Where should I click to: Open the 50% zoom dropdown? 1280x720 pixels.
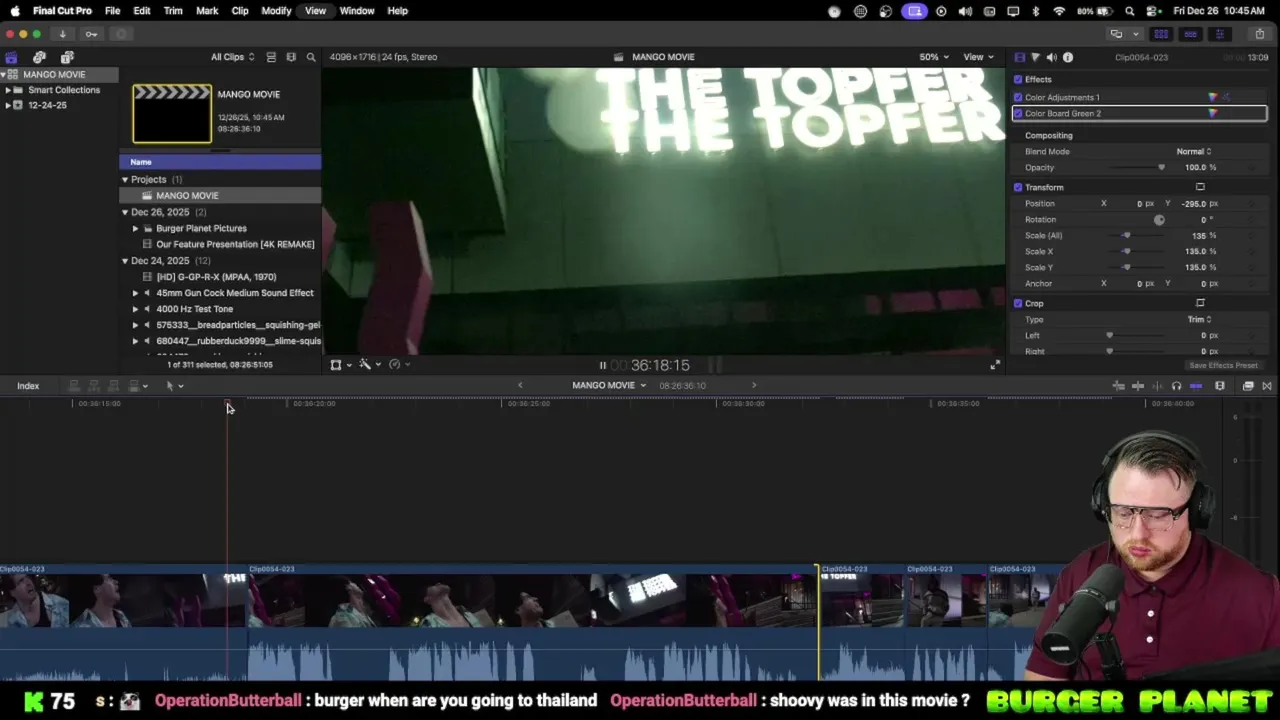[934, 57]
